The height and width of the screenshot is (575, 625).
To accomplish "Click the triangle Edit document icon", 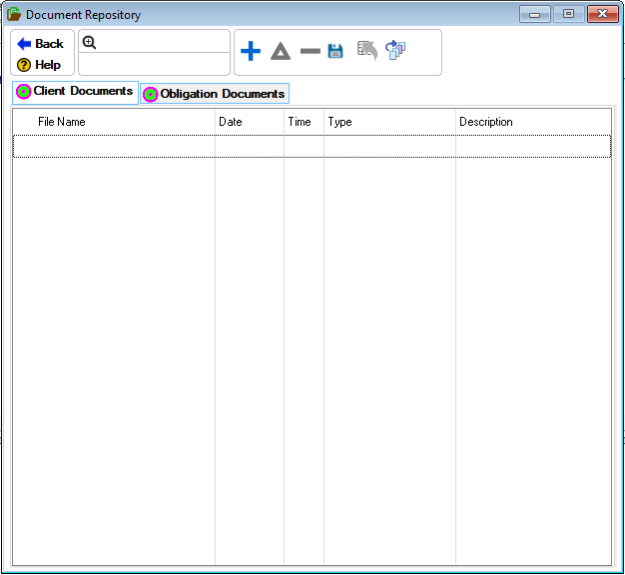I will (280, 51).
